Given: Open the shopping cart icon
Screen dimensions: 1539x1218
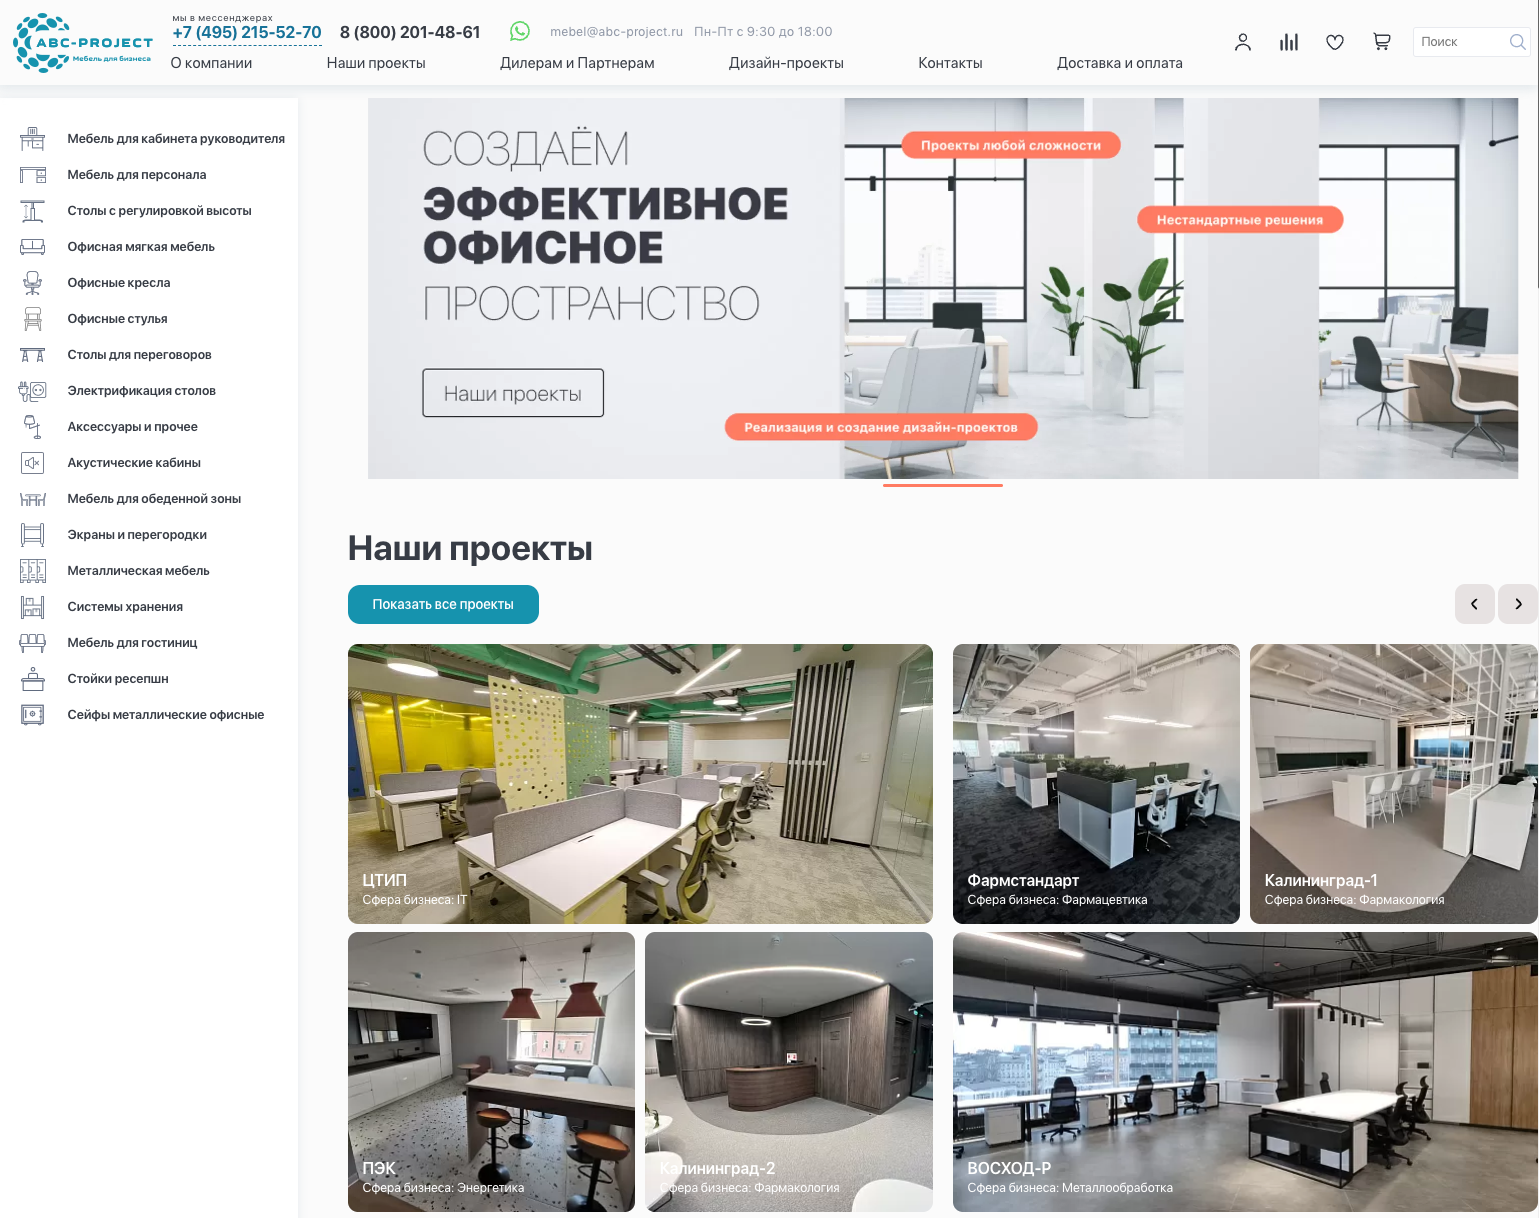Looking at the screenshot, I should (1381, 42).
